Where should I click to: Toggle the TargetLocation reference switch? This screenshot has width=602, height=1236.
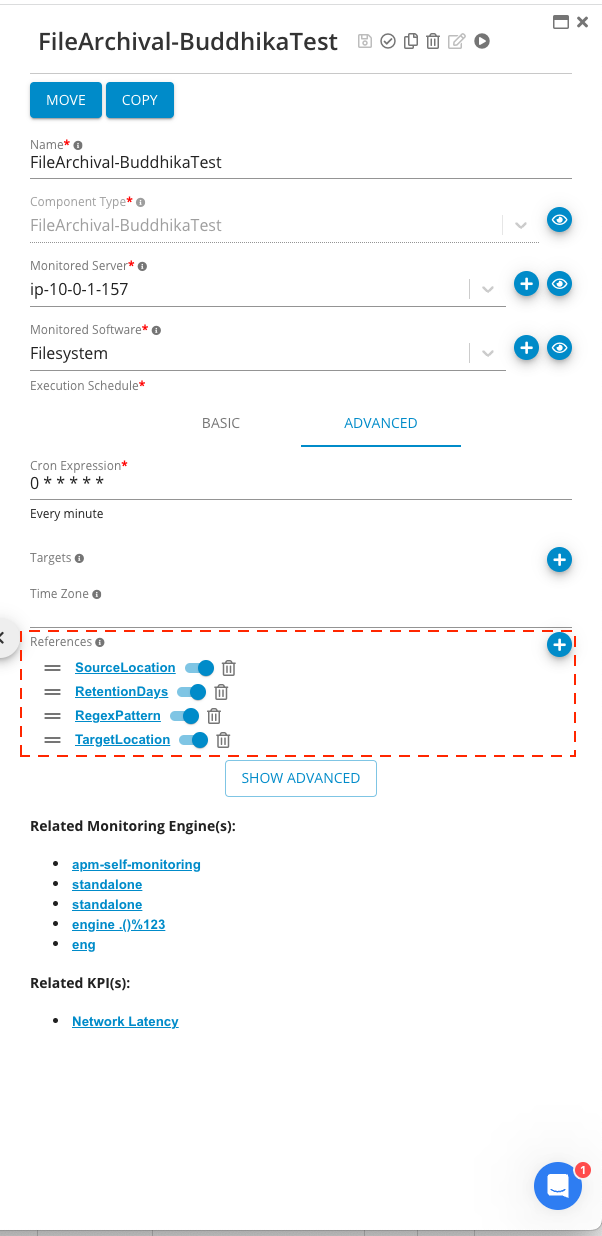click(x=194, y=740)
